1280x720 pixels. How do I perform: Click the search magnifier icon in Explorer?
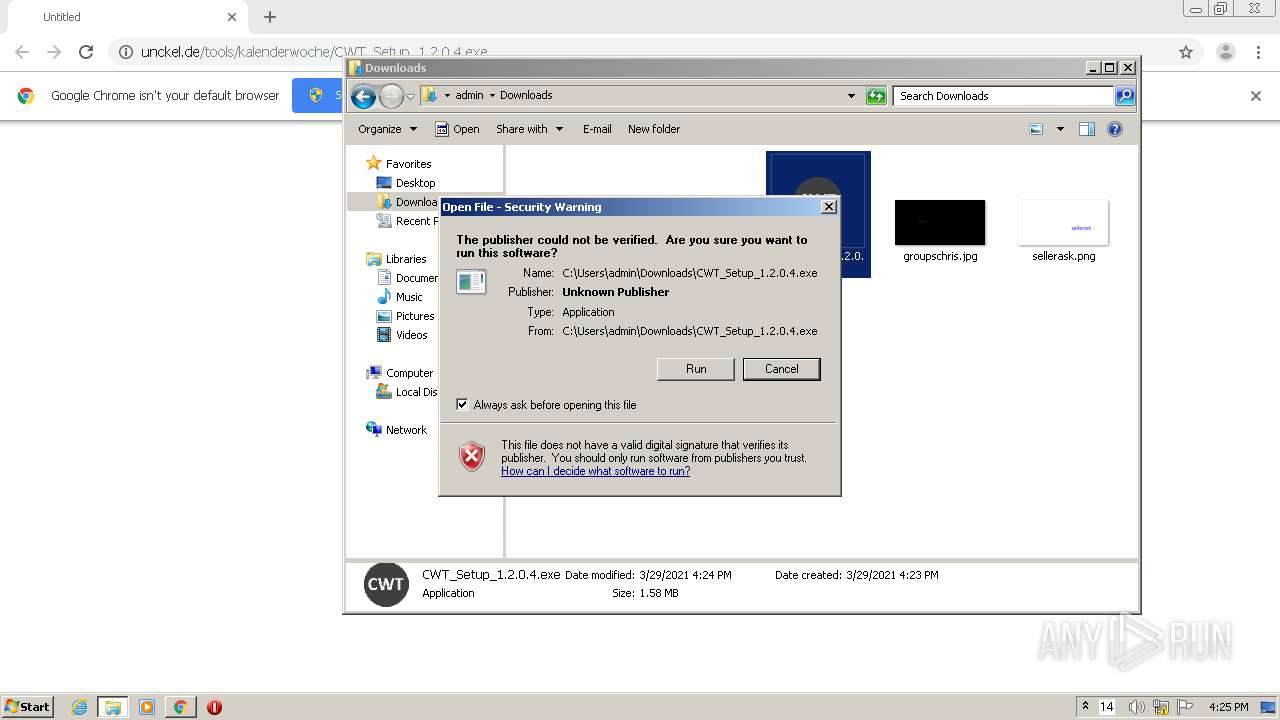click(1125, 96)
